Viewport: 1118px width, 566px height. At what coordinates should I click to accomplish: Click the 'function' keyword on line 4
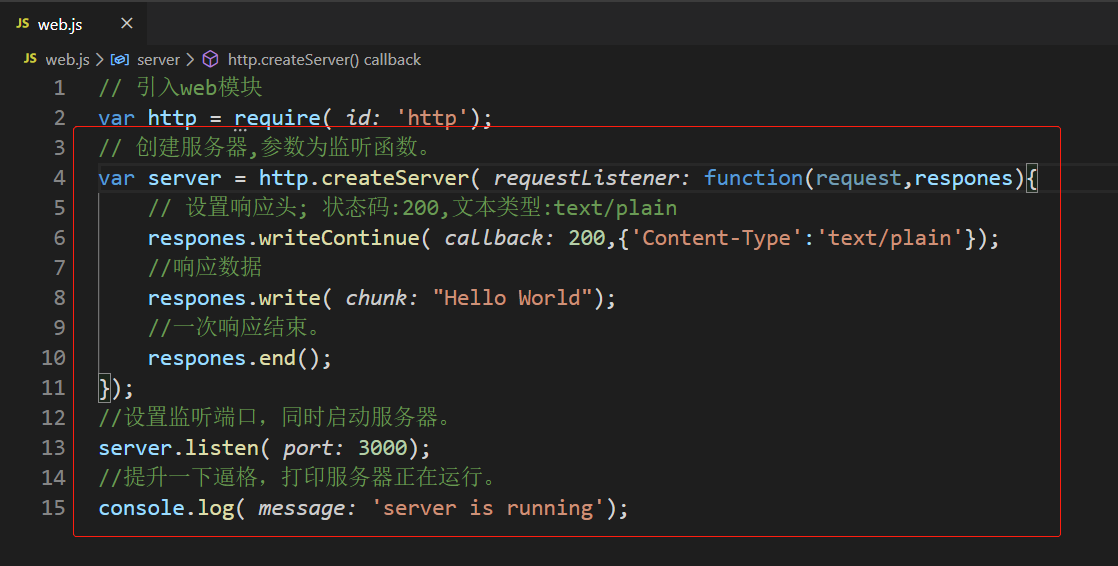(753, 177)
